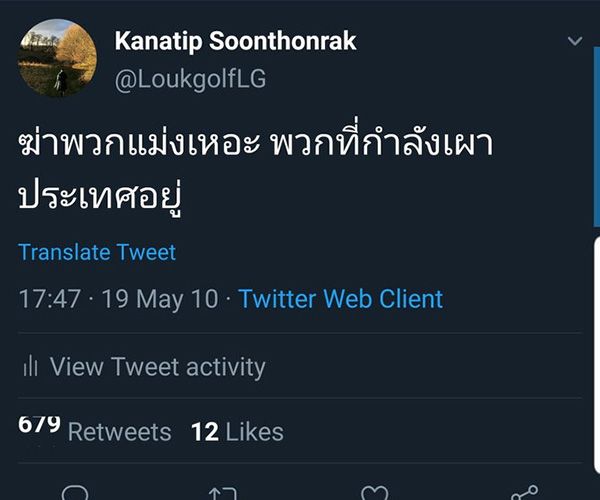Like the tweet with the heart icon
Screen dimensions: 600x500
[374, 493]
